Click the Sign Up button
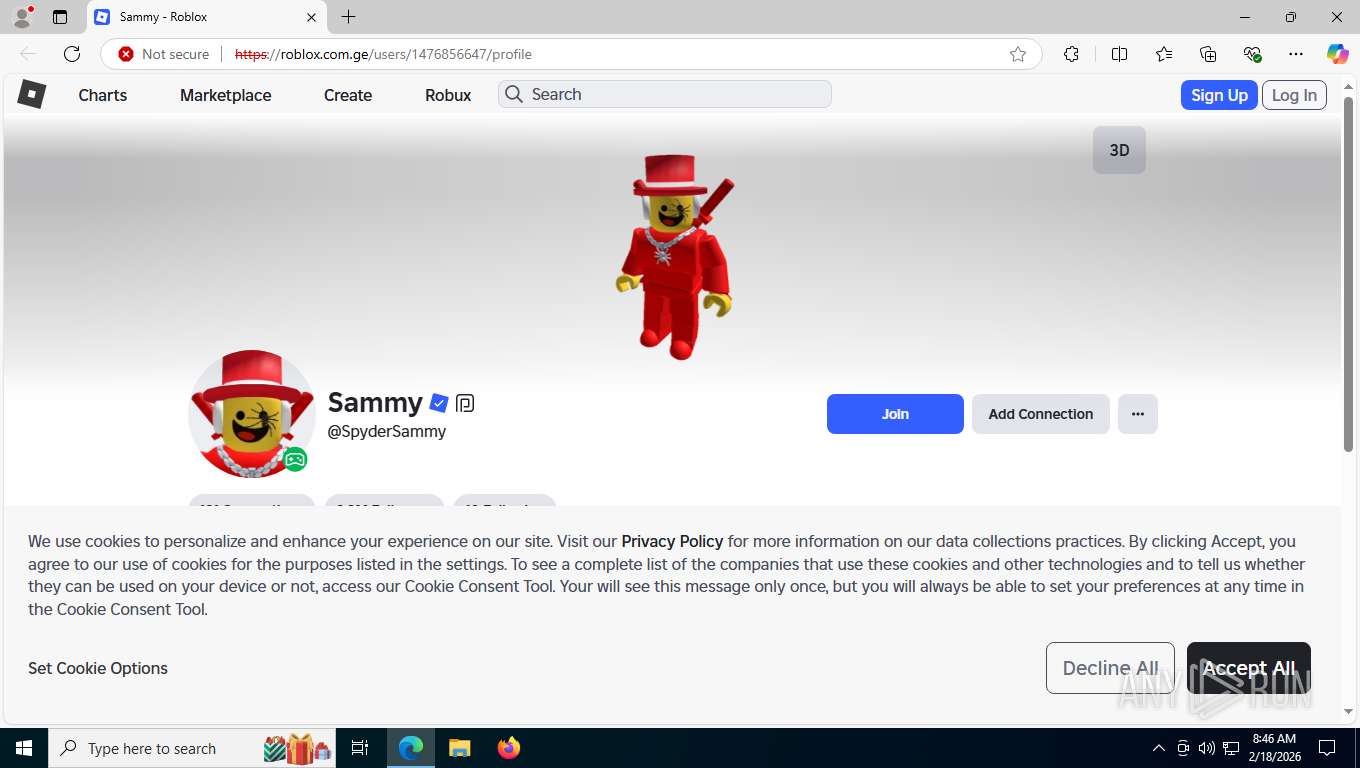 1219,95
